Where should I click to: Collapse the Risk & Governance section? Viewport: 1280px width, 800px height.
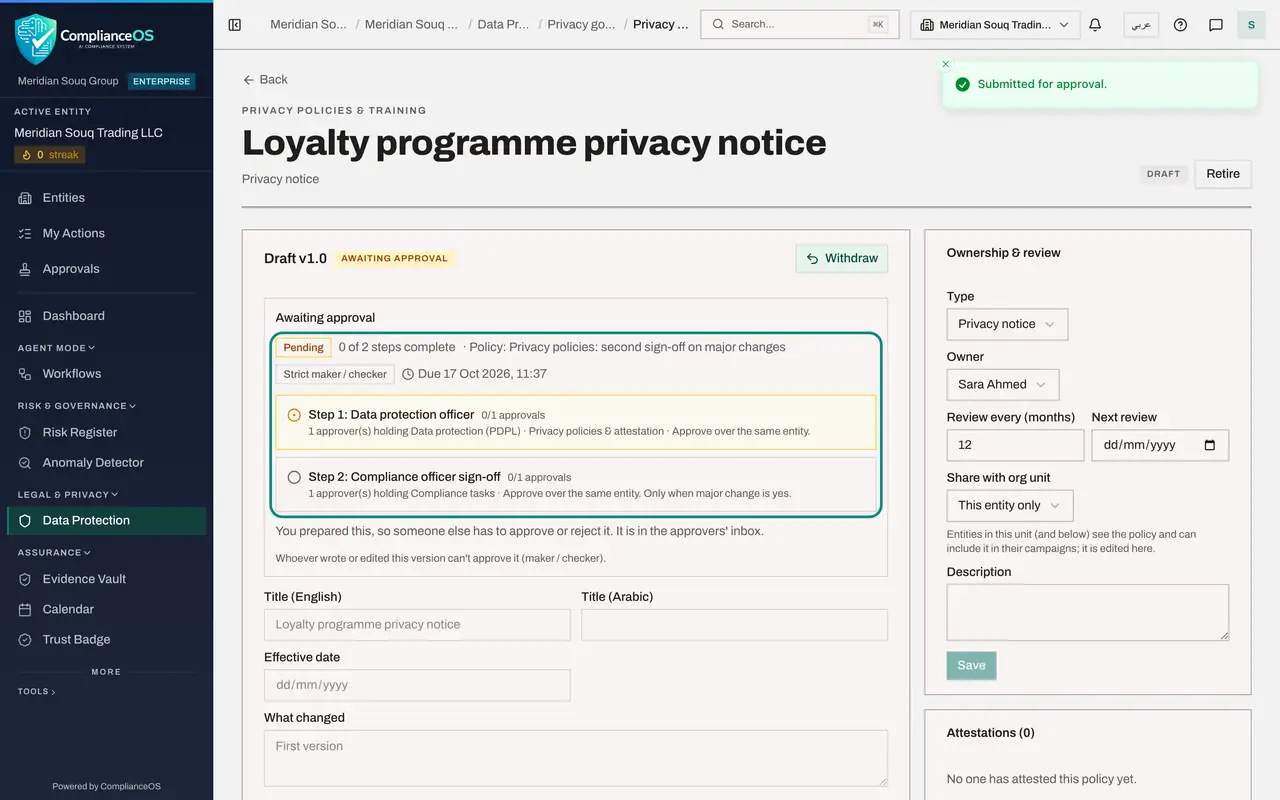(x=77, y=406)
